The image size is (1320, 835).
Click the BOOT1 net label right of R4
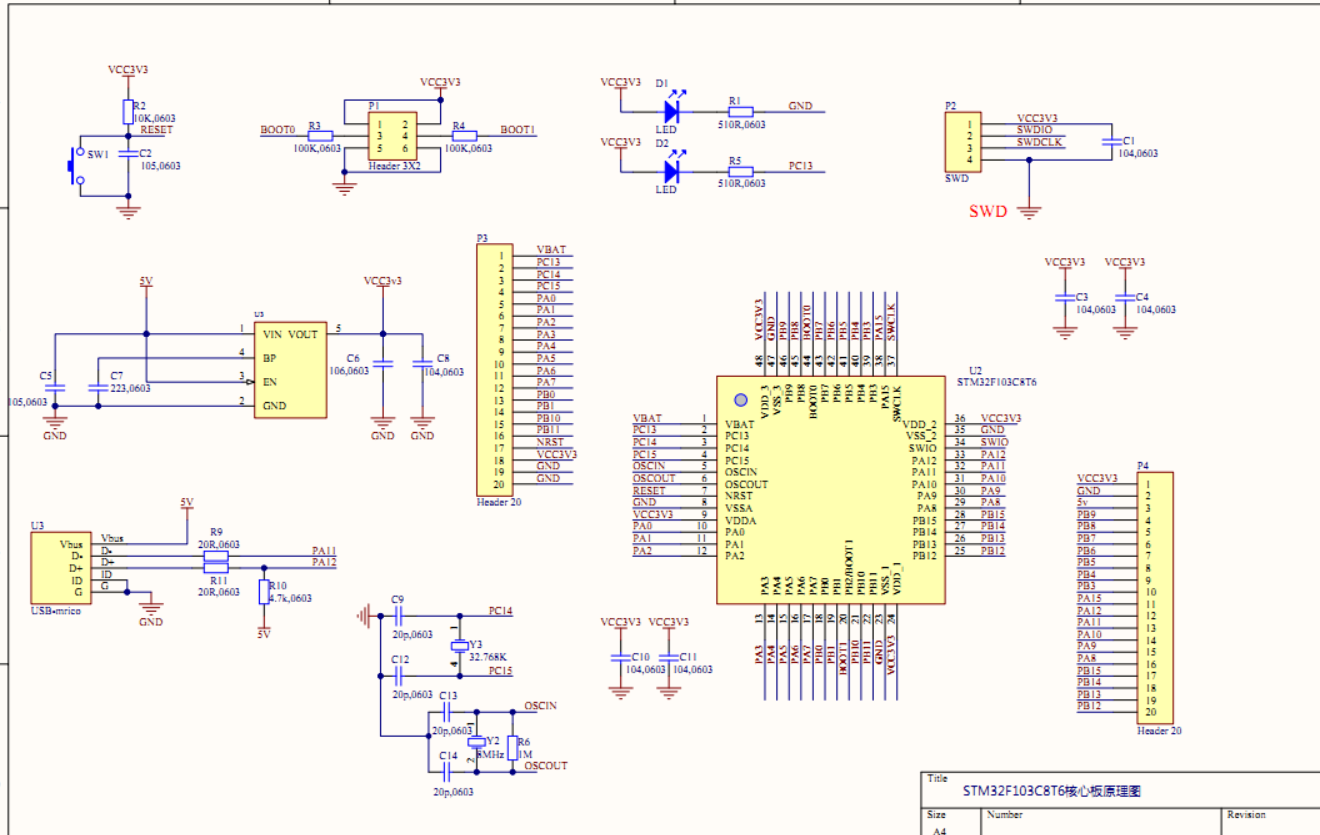click(518, 130)
